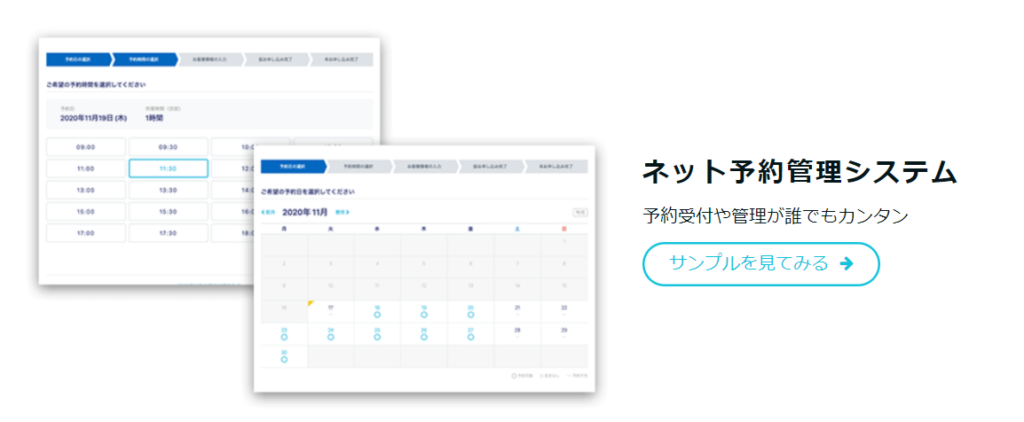Choose the 09:00 time slot
The height and width of the screenshot is (422, 1024).
click(86, 147)
